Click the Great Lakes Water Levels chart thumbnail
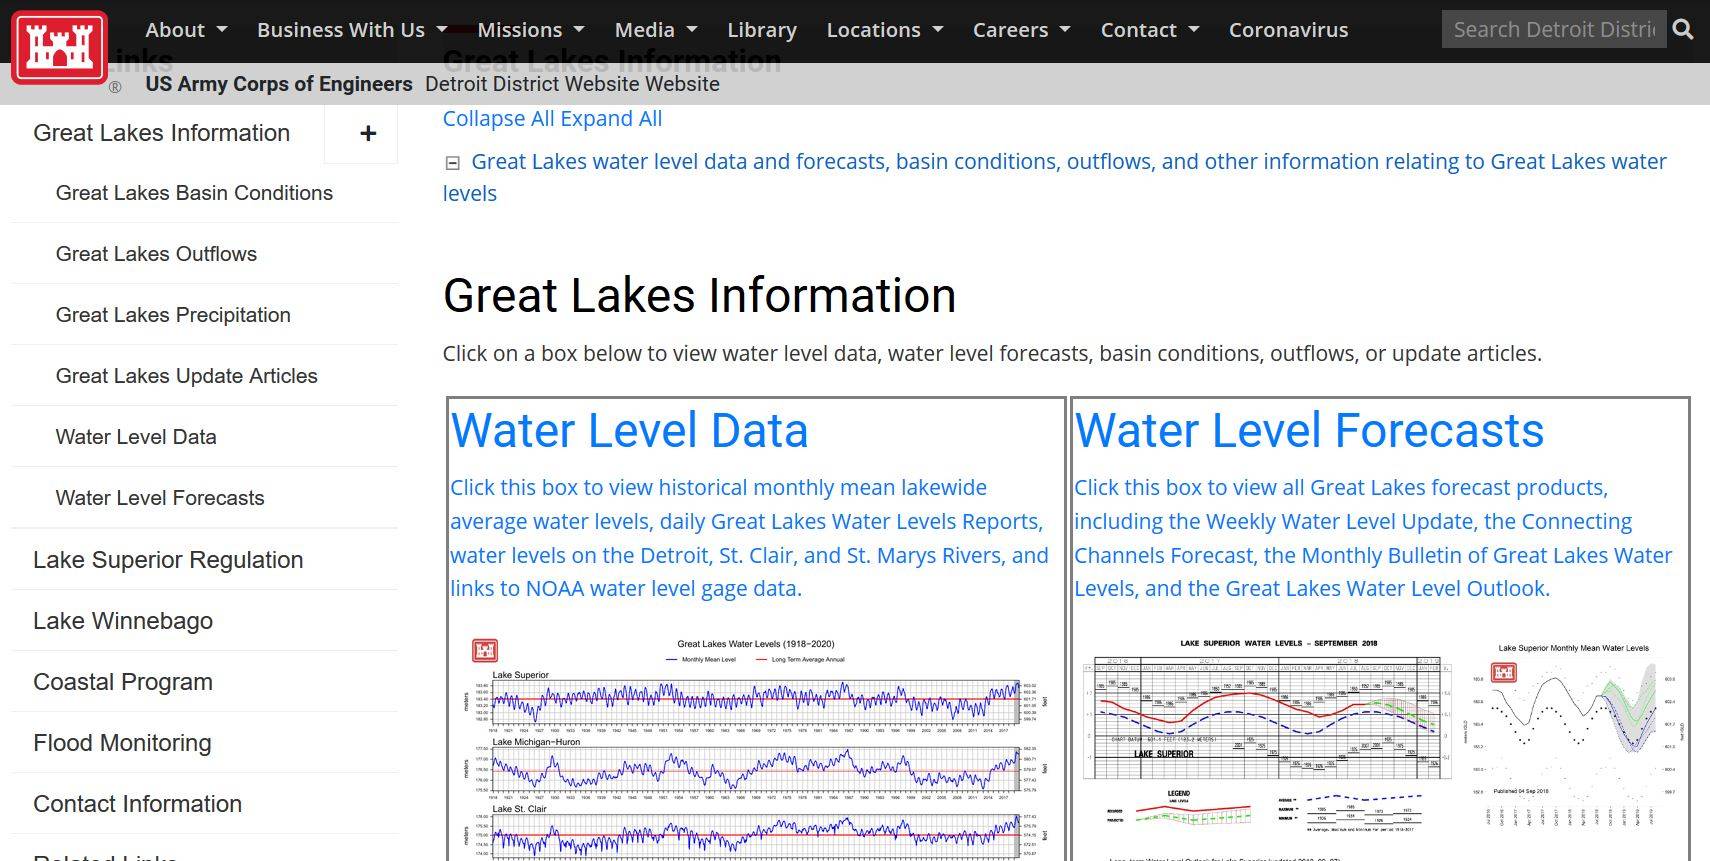 755,745
